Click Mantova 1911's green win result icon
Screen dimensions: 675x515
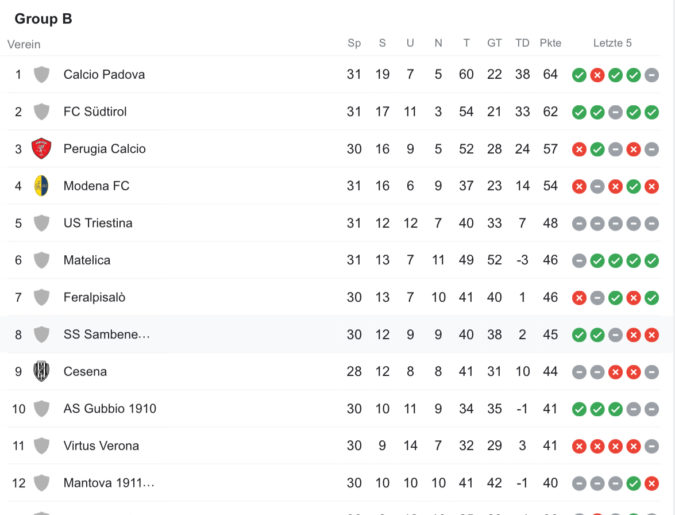633,484
